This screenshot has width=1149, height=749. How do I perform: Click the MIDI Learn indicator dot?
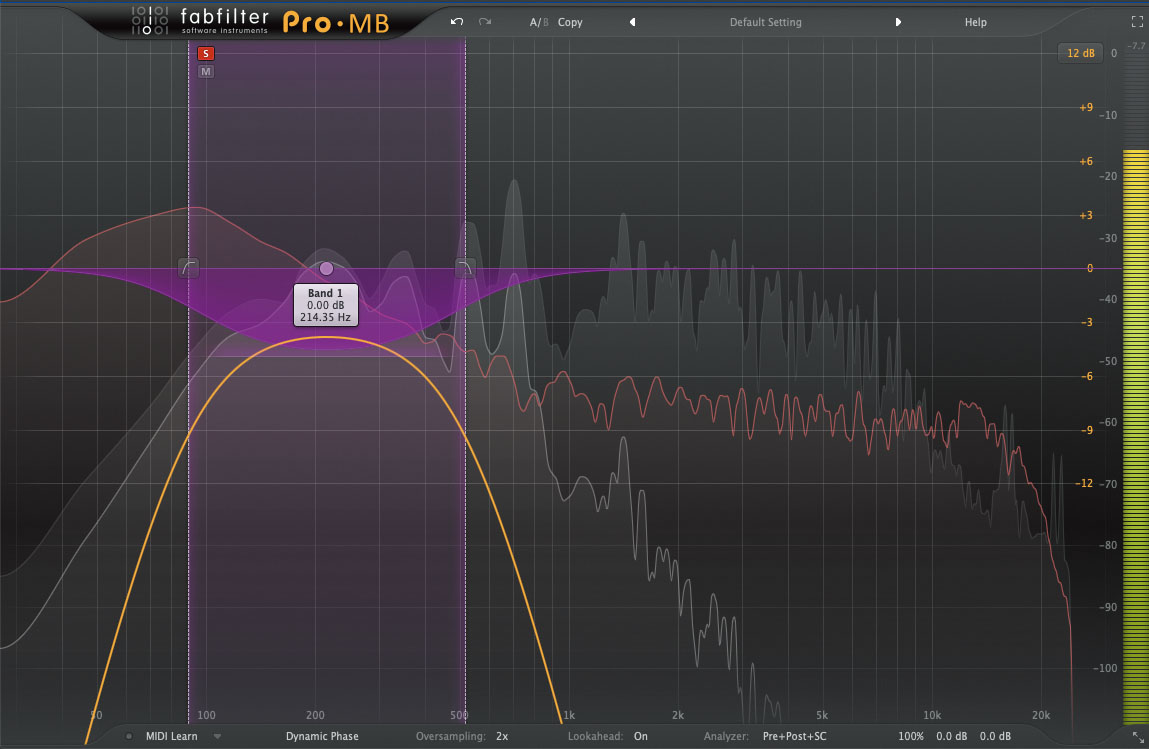pyautogui.click(x=129, y=736)
